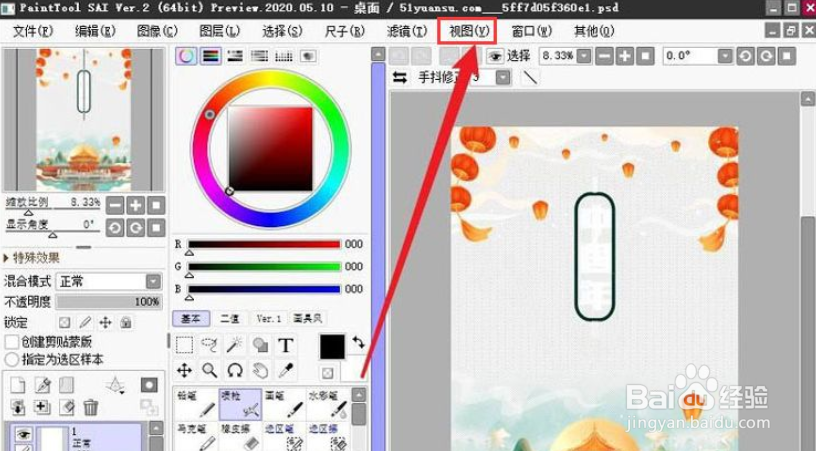
Task: Toggle the swatches panel icon
Action: click(284, 56)
